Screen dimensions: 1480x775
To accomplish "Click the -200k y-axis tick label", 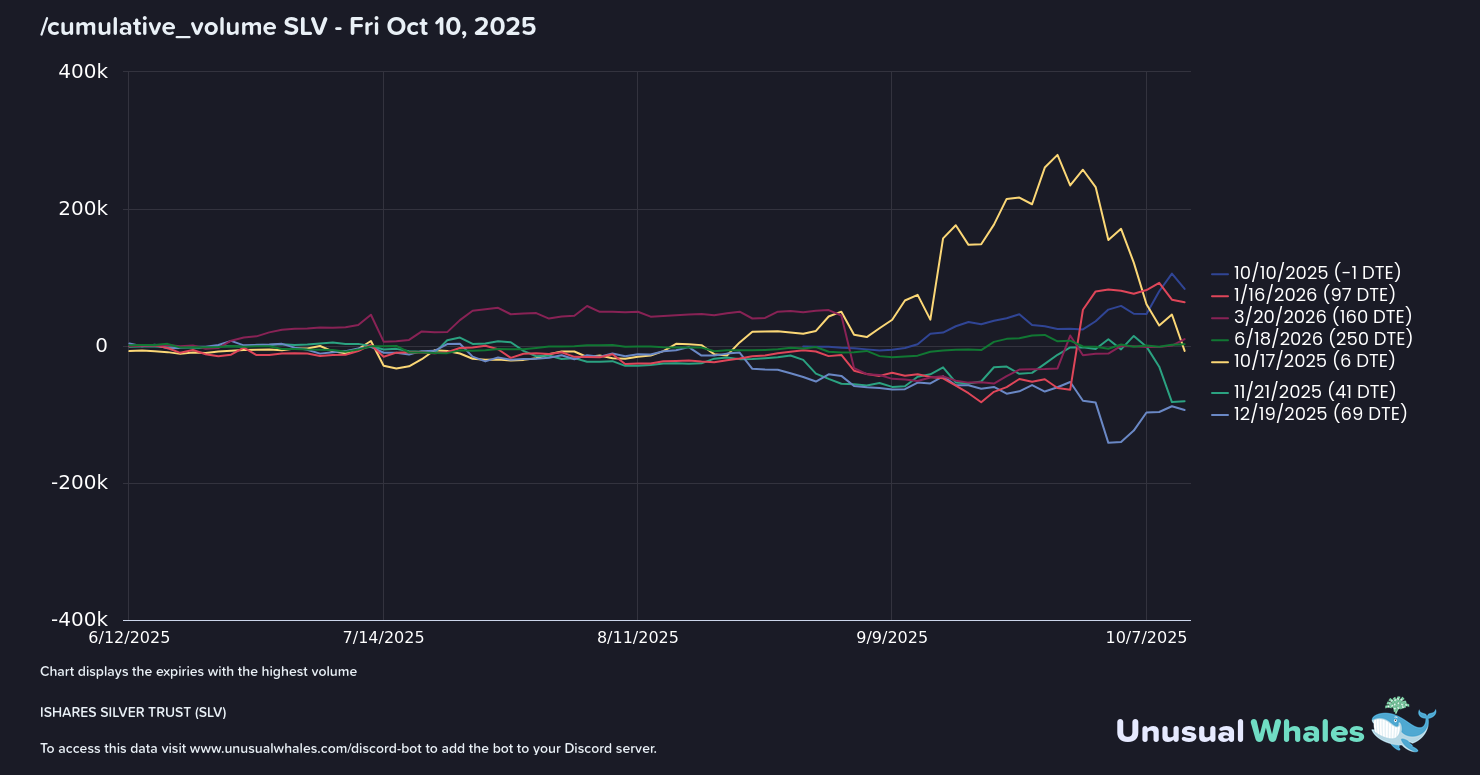I will [x=80, y=483].
